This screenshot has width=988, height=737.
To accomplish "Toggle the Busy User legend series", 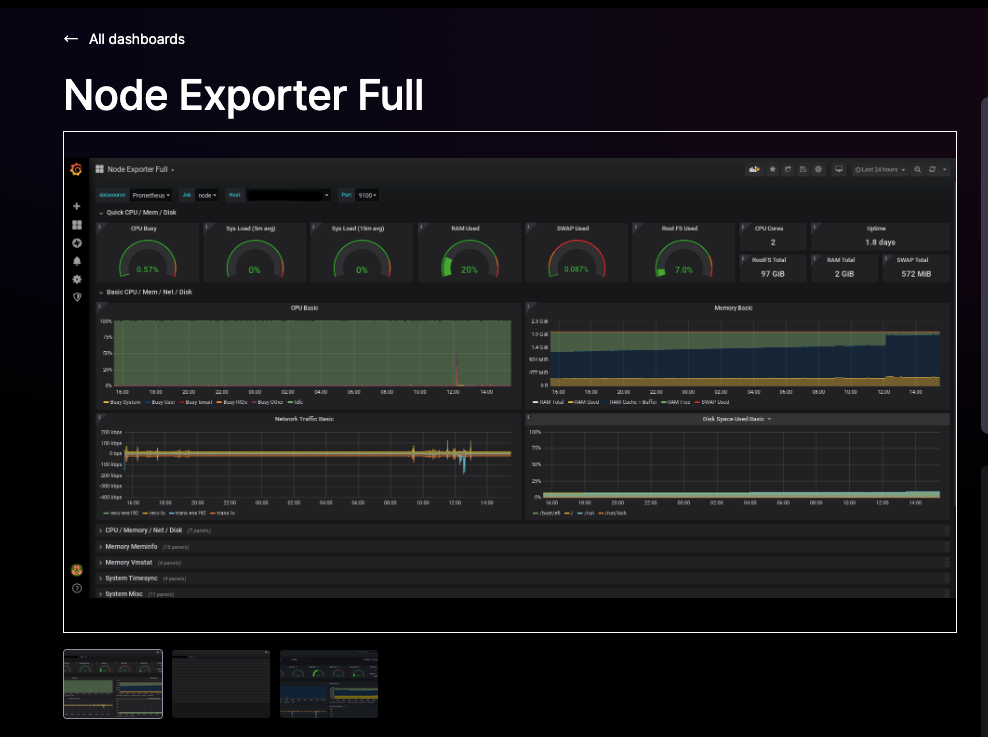I will point(160,402).
